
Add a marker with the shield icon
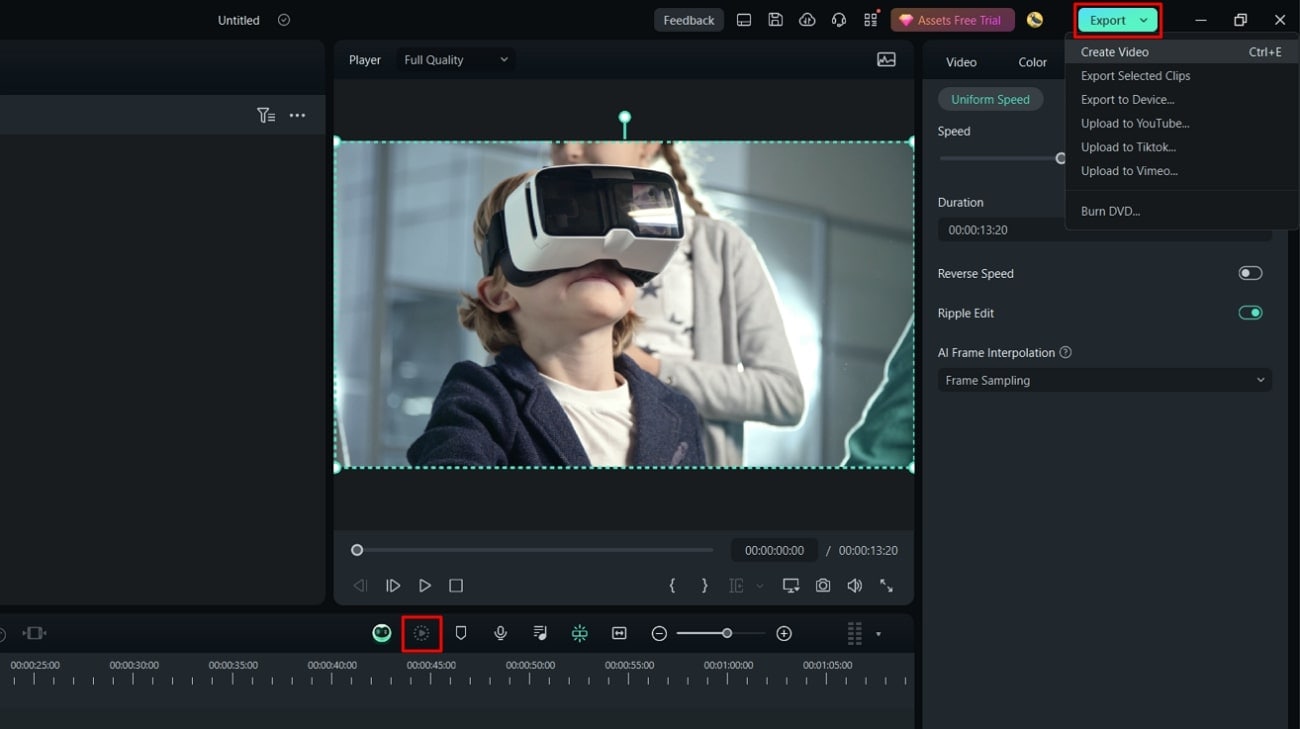[461, 633]
